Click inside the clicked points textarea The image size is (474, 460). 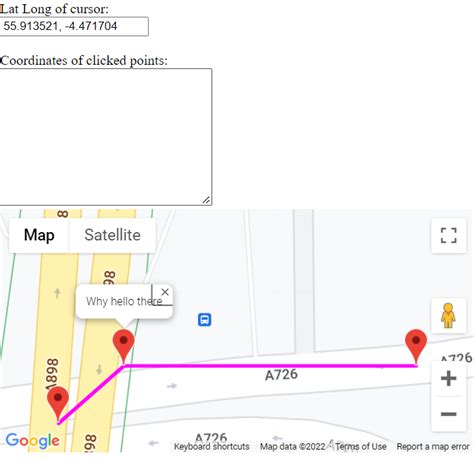[106, 137]
